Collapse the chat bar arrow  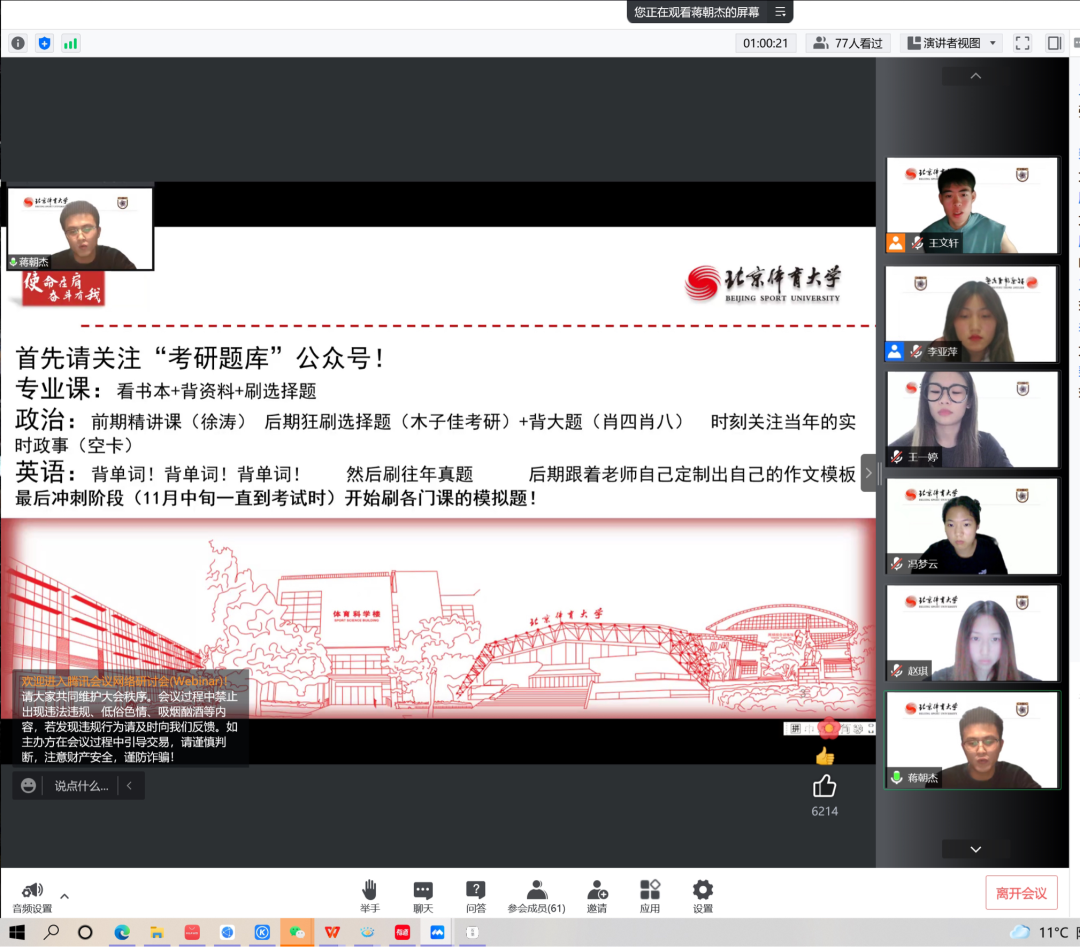[x=129, y=786]
